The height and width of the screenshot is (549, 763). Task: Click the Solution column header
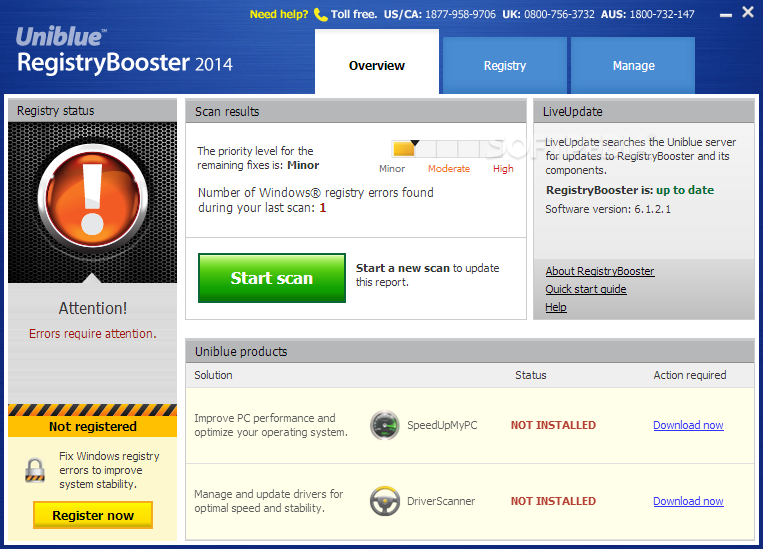[213, 375]
